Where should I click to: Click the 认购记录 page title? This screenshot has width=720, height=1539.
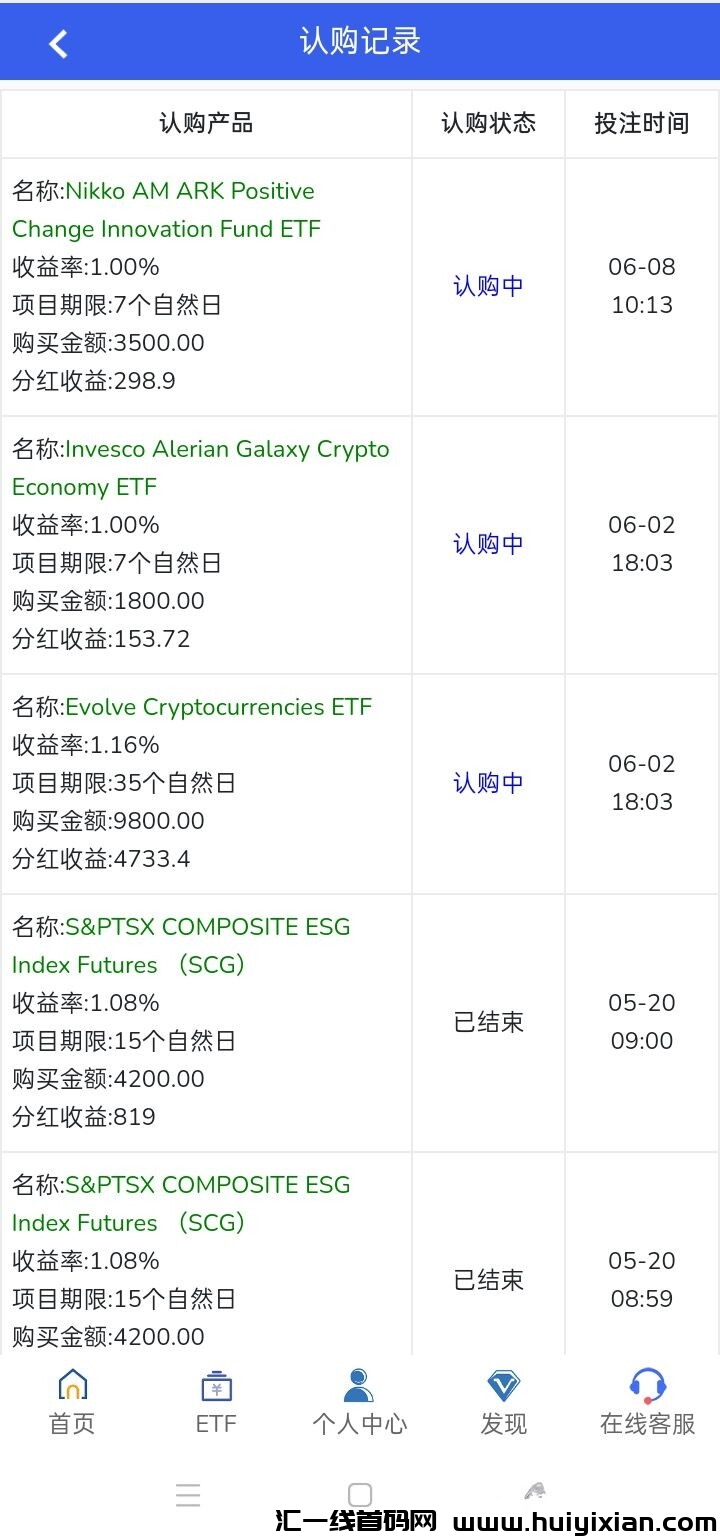click(360, 41)
